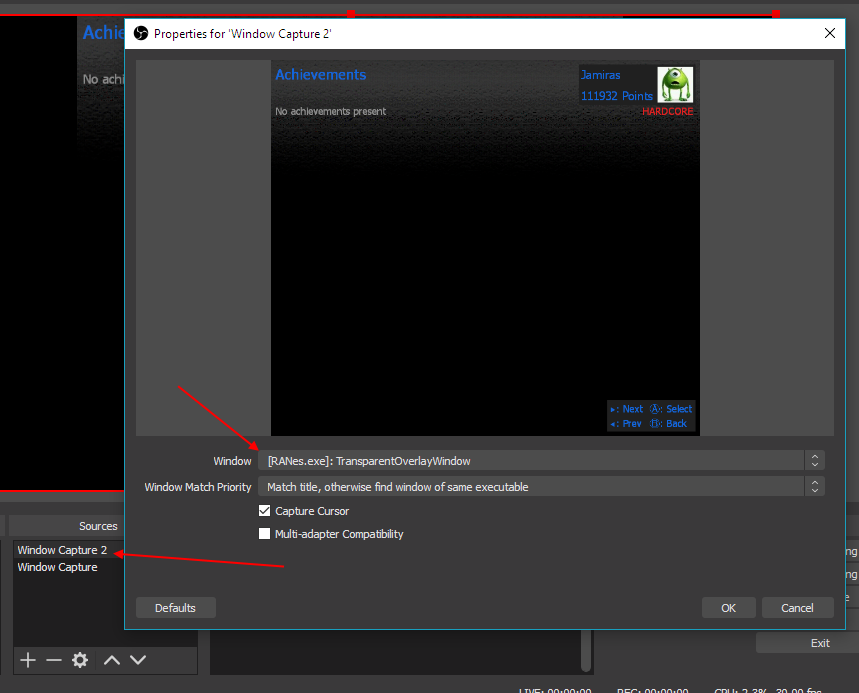
Task: Enable Multi-adapter Compatibility
Action: (264, 534)
